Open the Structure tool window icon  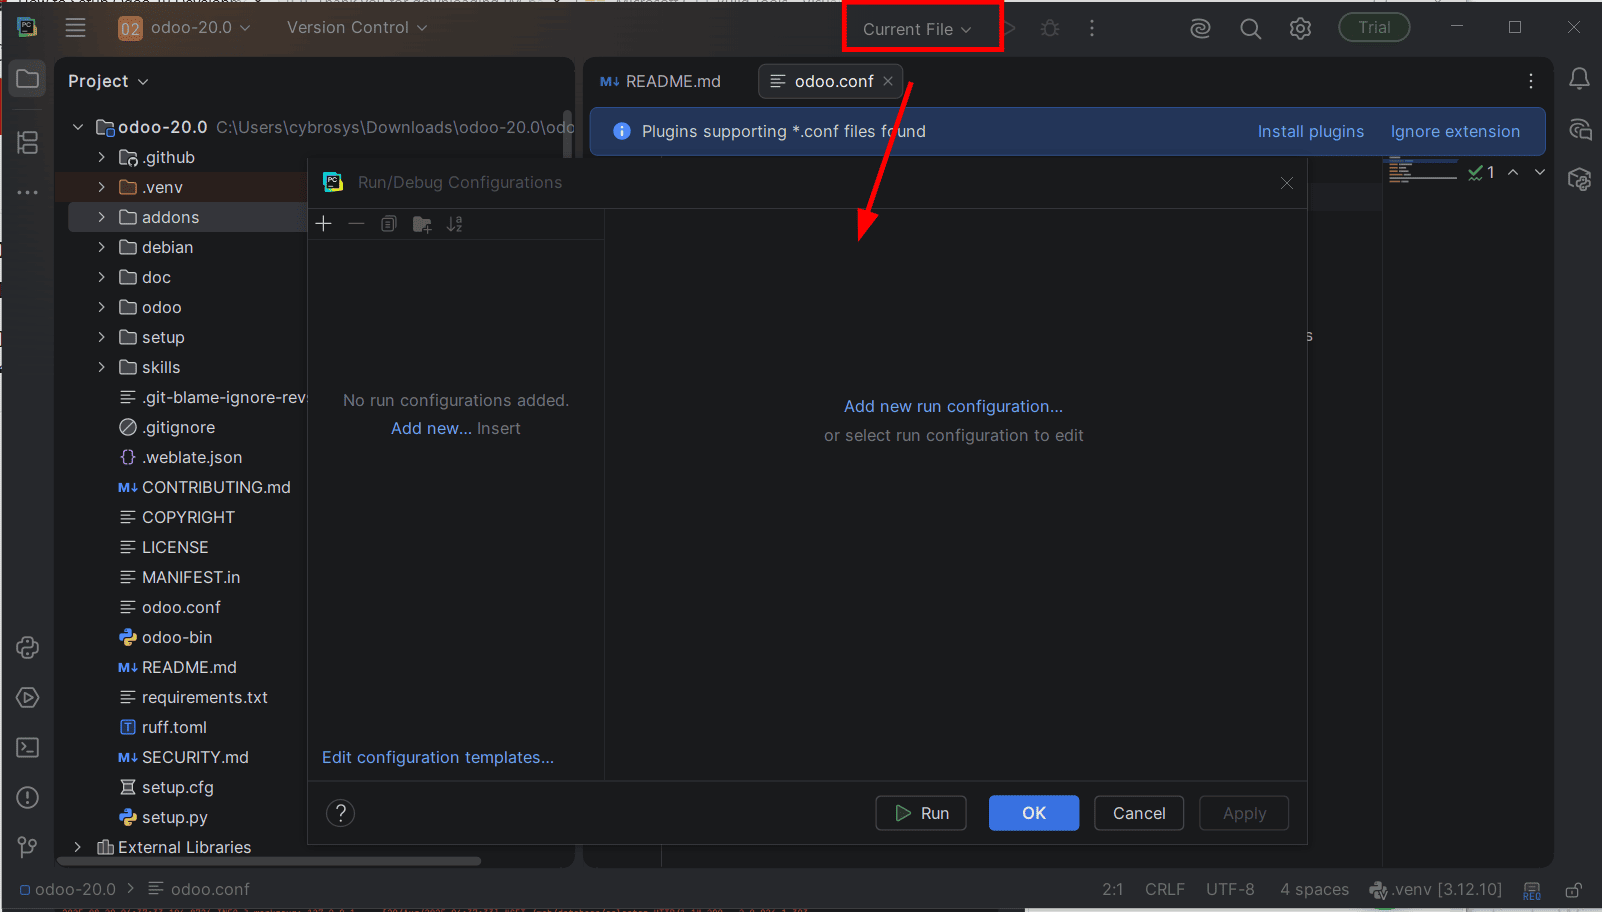click(28, 143)
